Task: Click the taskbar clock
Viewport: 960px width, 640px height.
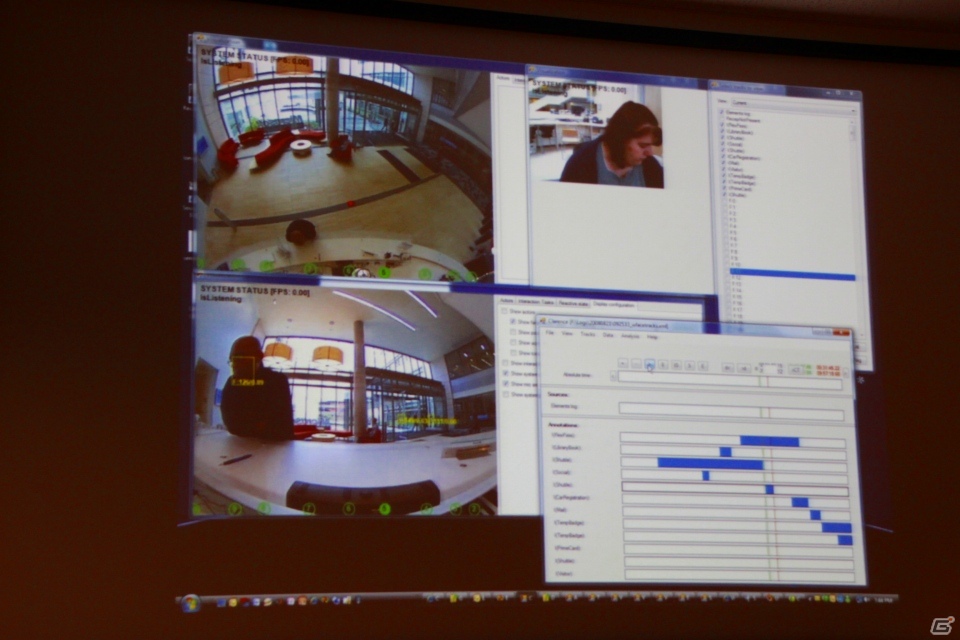Action: pyautogui.click(x=882, y=599)
